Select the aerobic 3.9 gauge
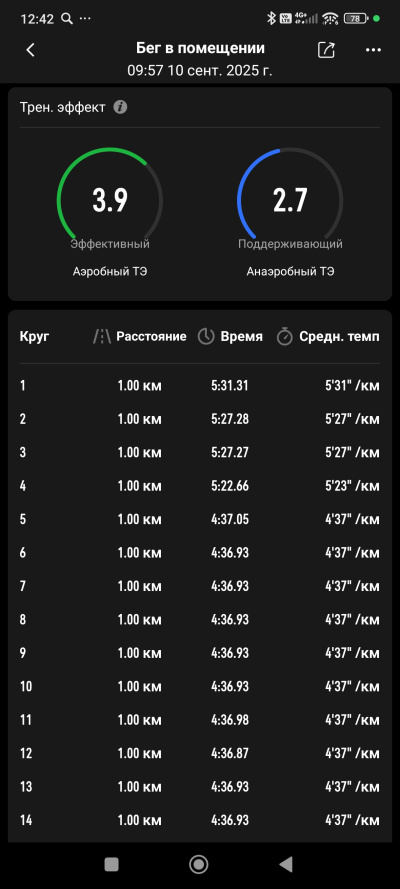400x889 pixels. (110, 200)
